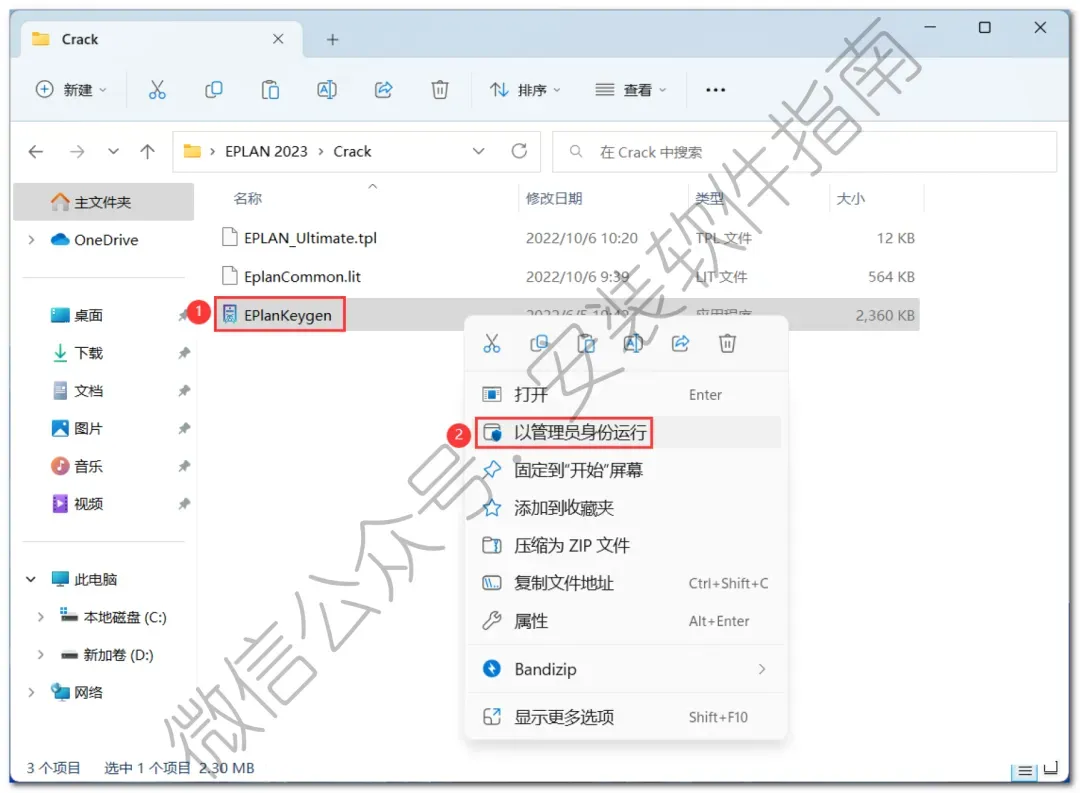Click Rename icon in context menu
The height and width of the screenshot is (793, 1080).
(633, 343)
